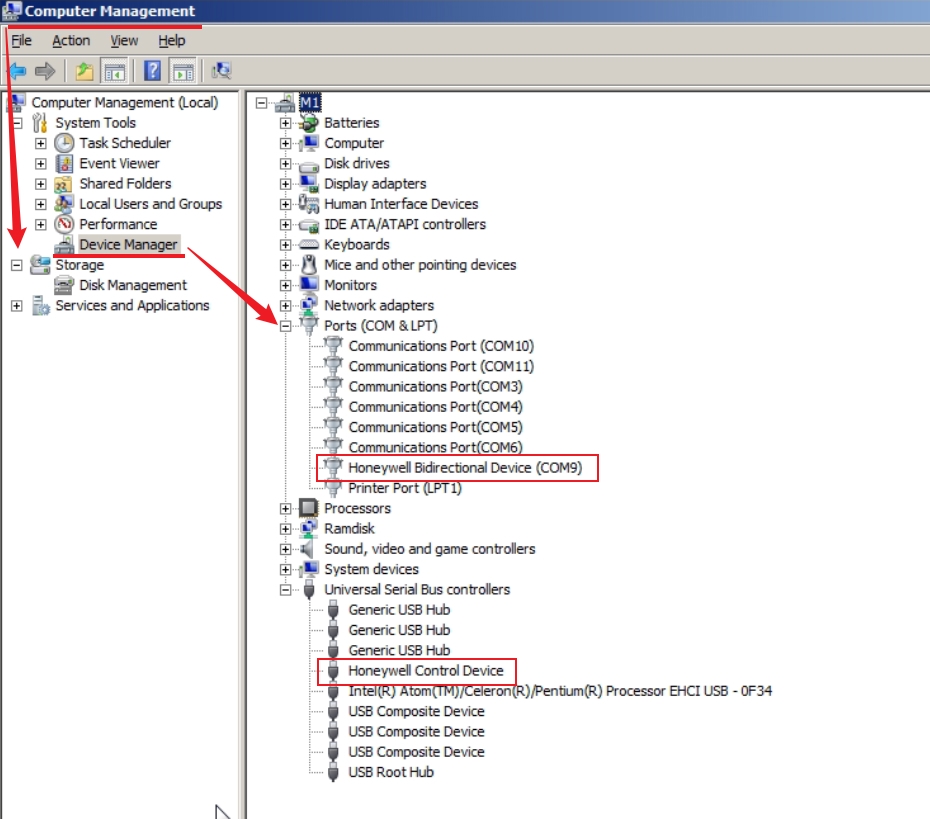Click the Disk Management icon
This screenshot has height=819, width=930.
[64, 285]
